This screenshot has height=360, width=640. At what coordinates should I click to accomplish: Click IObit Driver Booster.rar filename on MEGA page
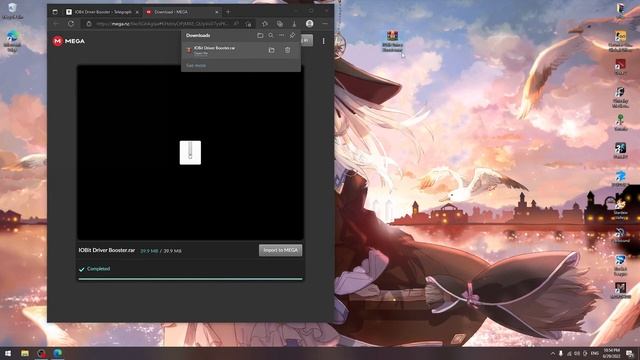107,250
